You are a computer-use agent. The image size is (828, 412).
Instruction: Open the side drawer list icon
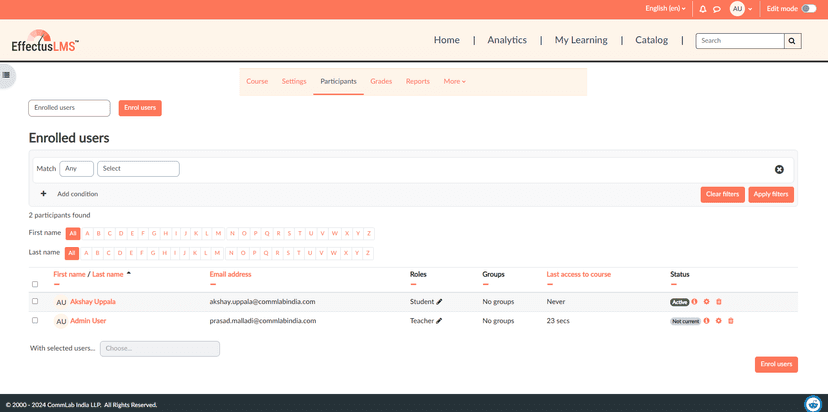(x=6, y=75)
